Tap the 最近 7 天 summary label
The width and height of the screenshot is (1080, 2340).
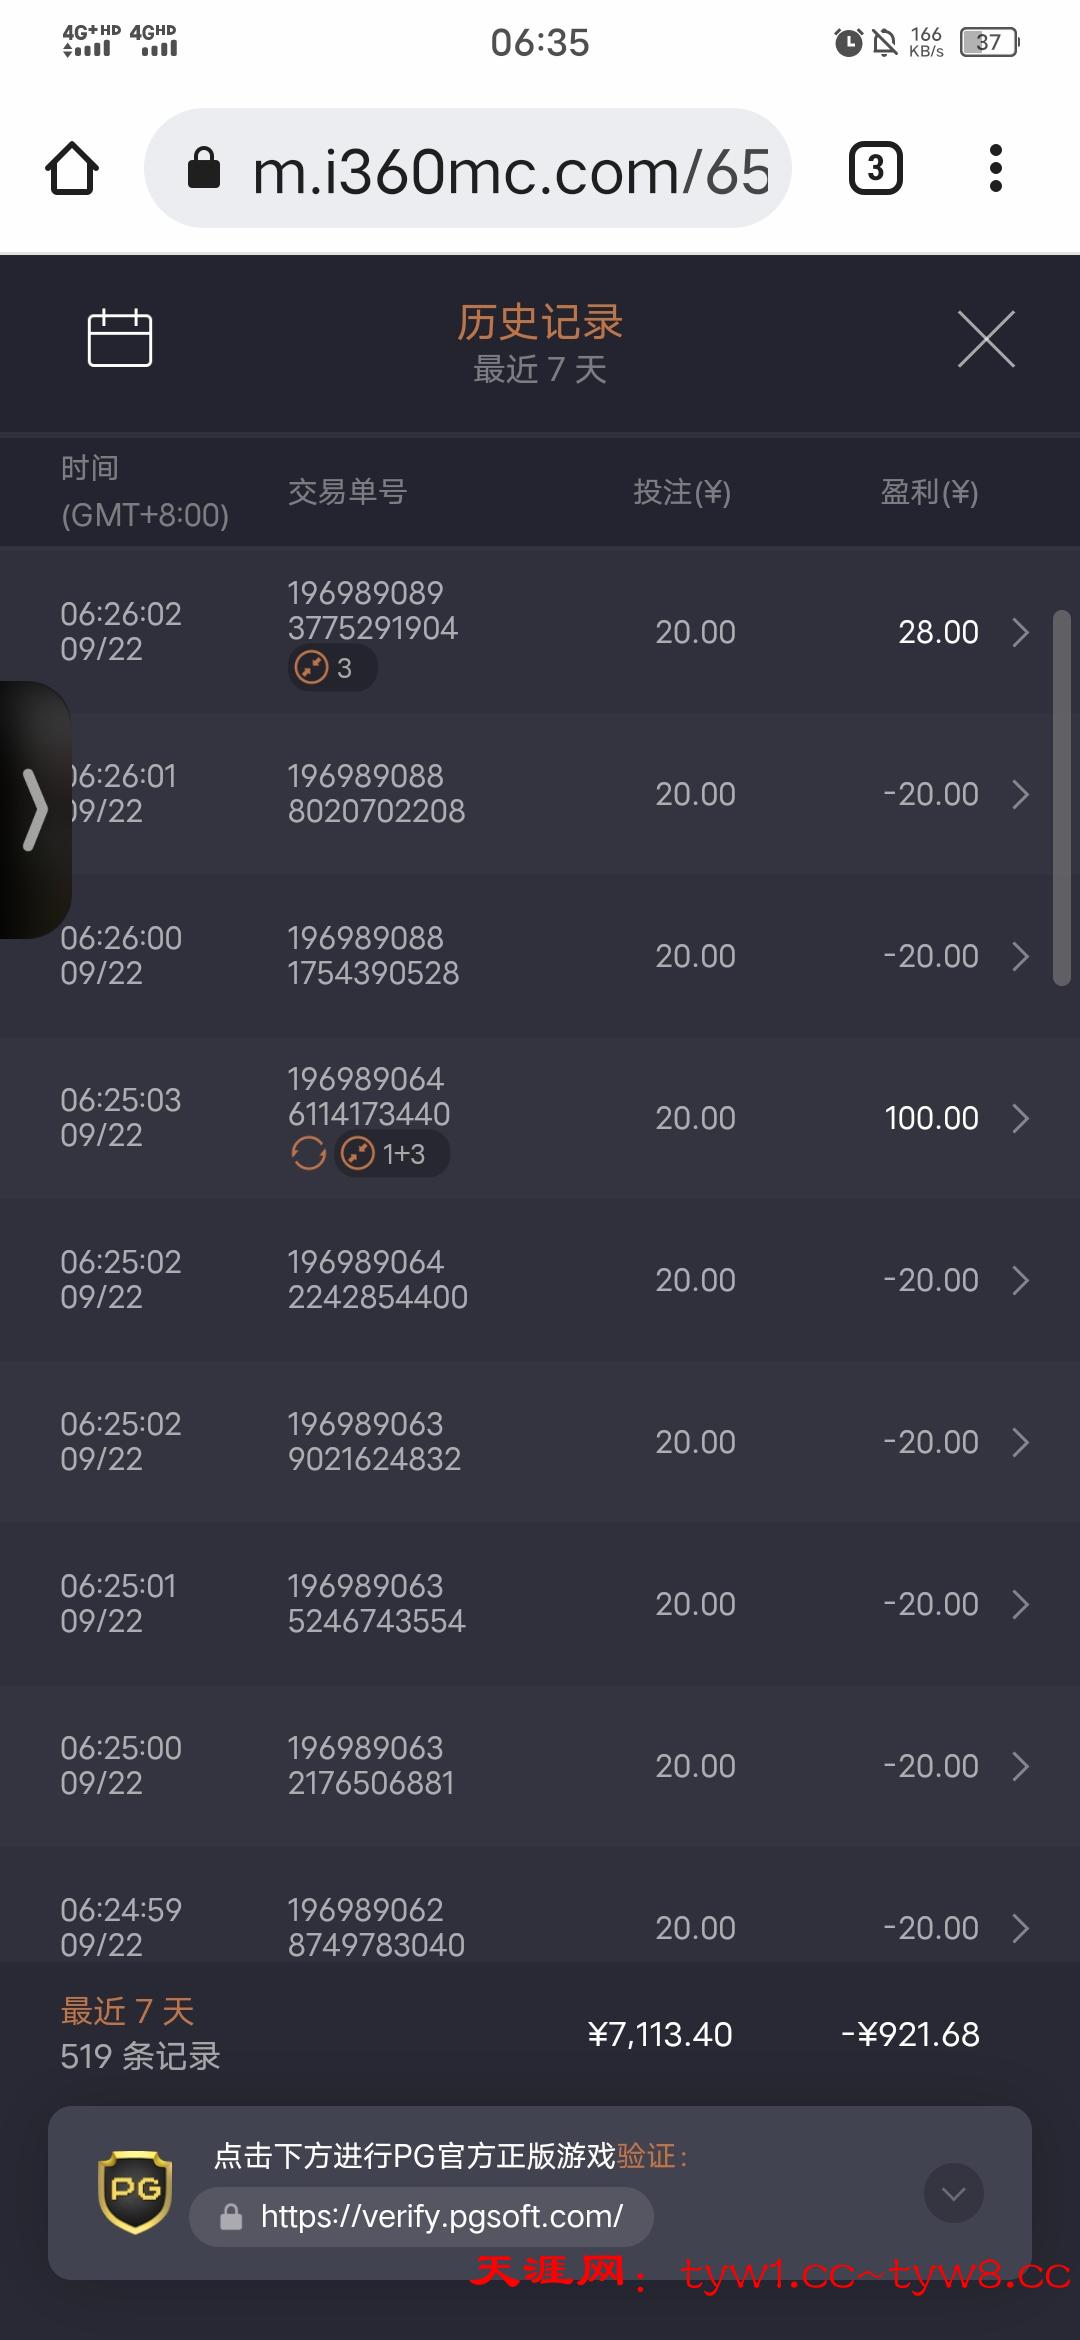(127, 2011)
